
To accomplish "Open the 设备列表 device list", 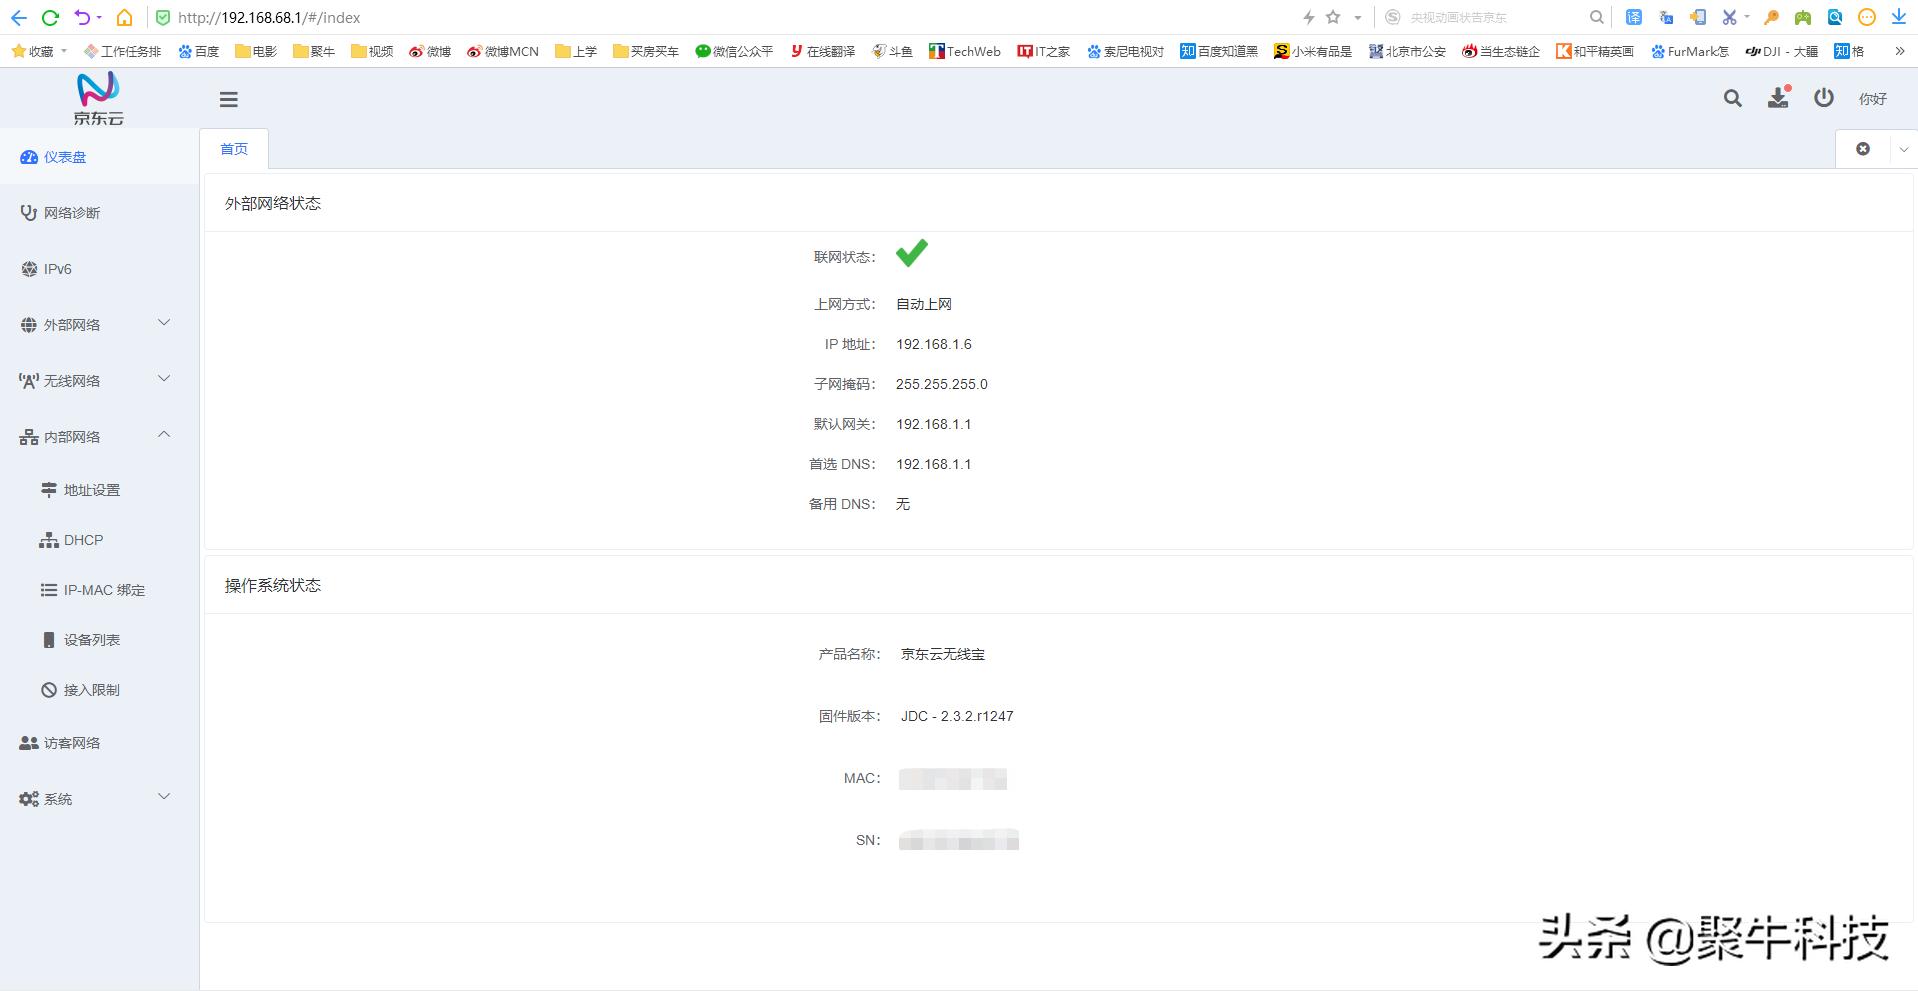I will click(x=99, y=640).
